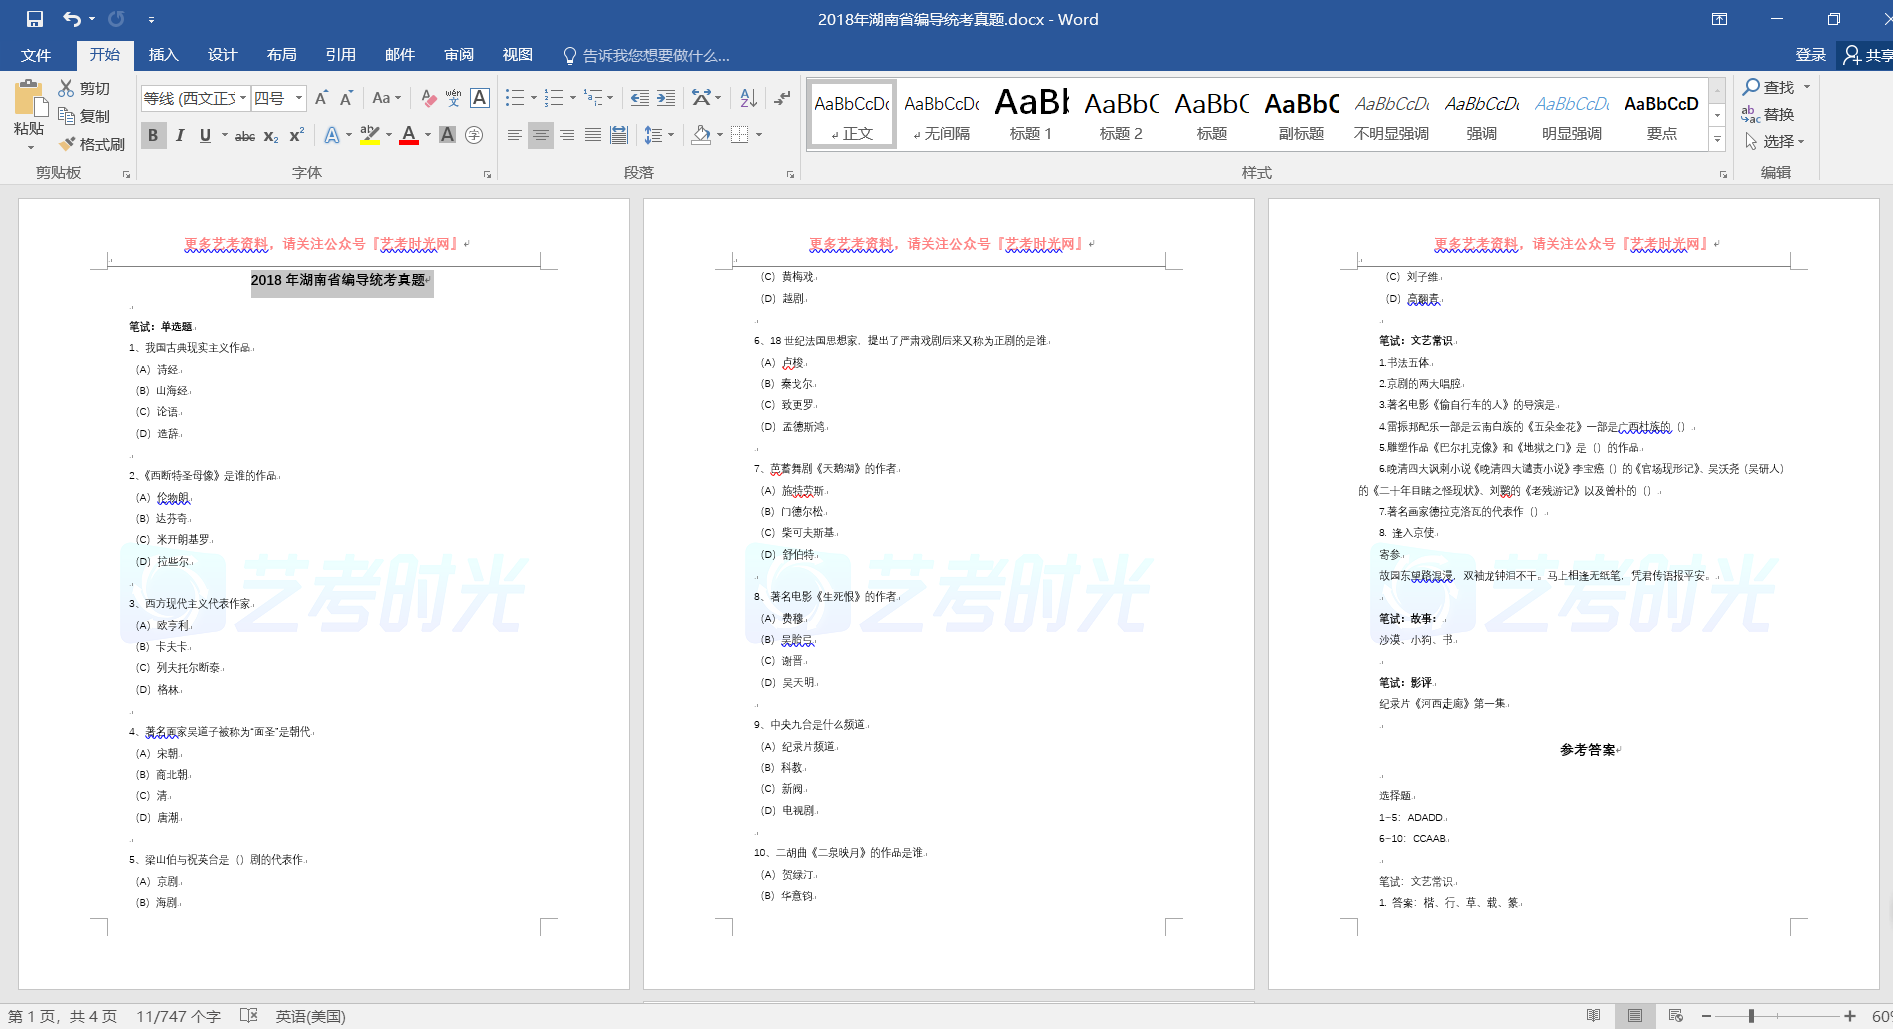Click the Grow Font size icon

click(x=321, y=98)
